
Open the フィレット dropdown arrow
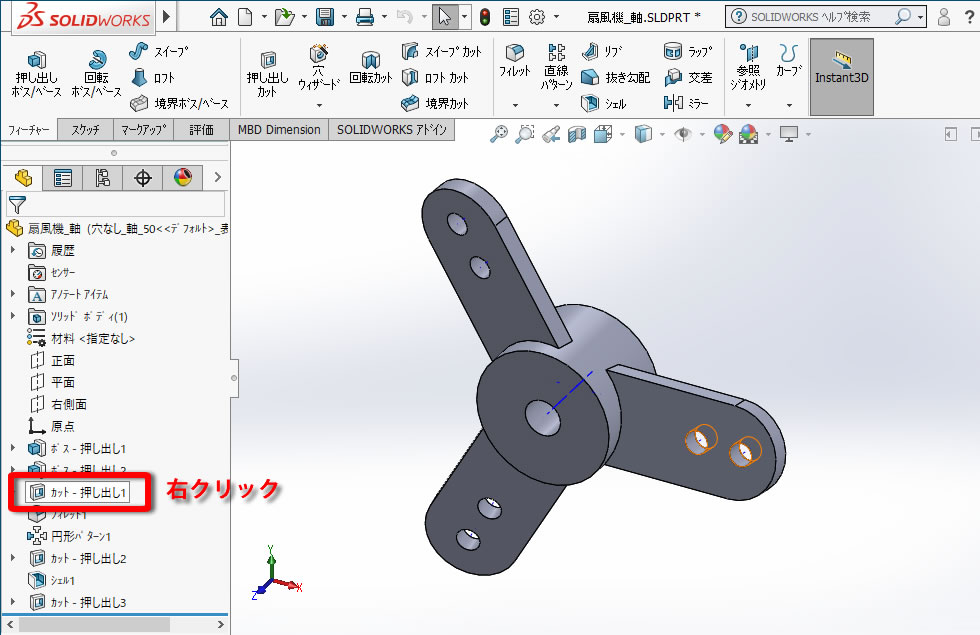click(515, 105)
